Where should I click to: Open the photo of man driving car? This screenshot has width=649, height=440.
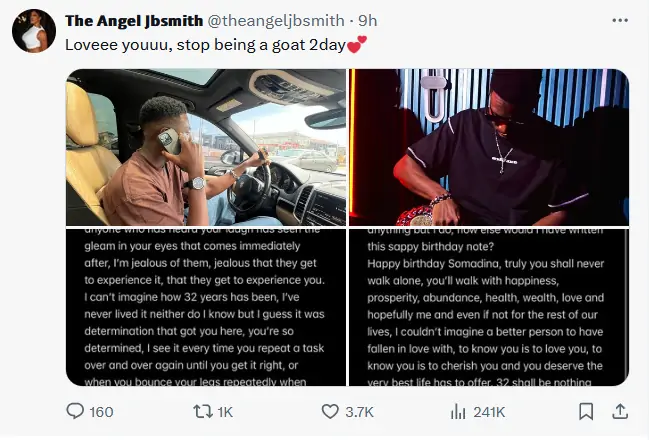click(x=206, y=147)
